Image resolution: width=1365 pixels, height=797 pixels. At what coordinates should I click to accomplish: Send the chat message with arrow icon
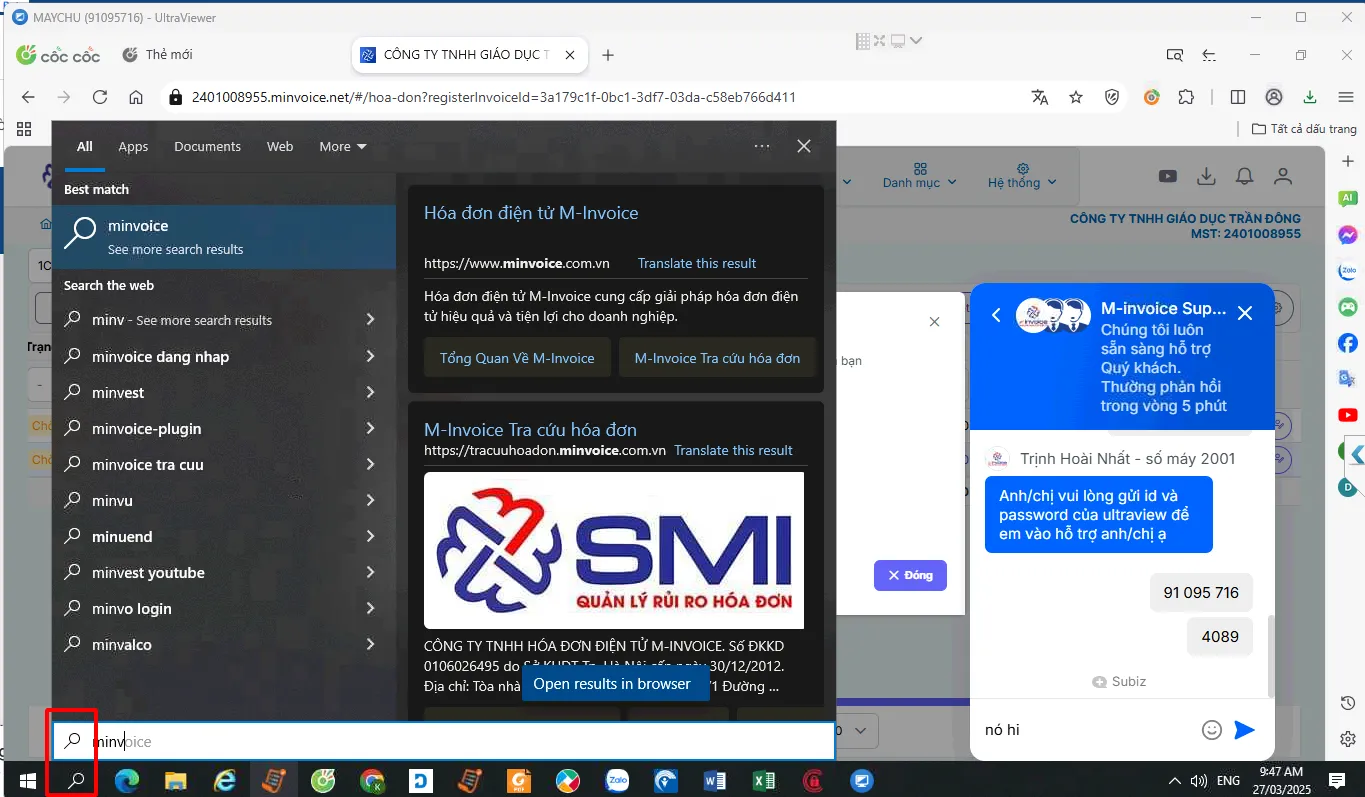1244,730
